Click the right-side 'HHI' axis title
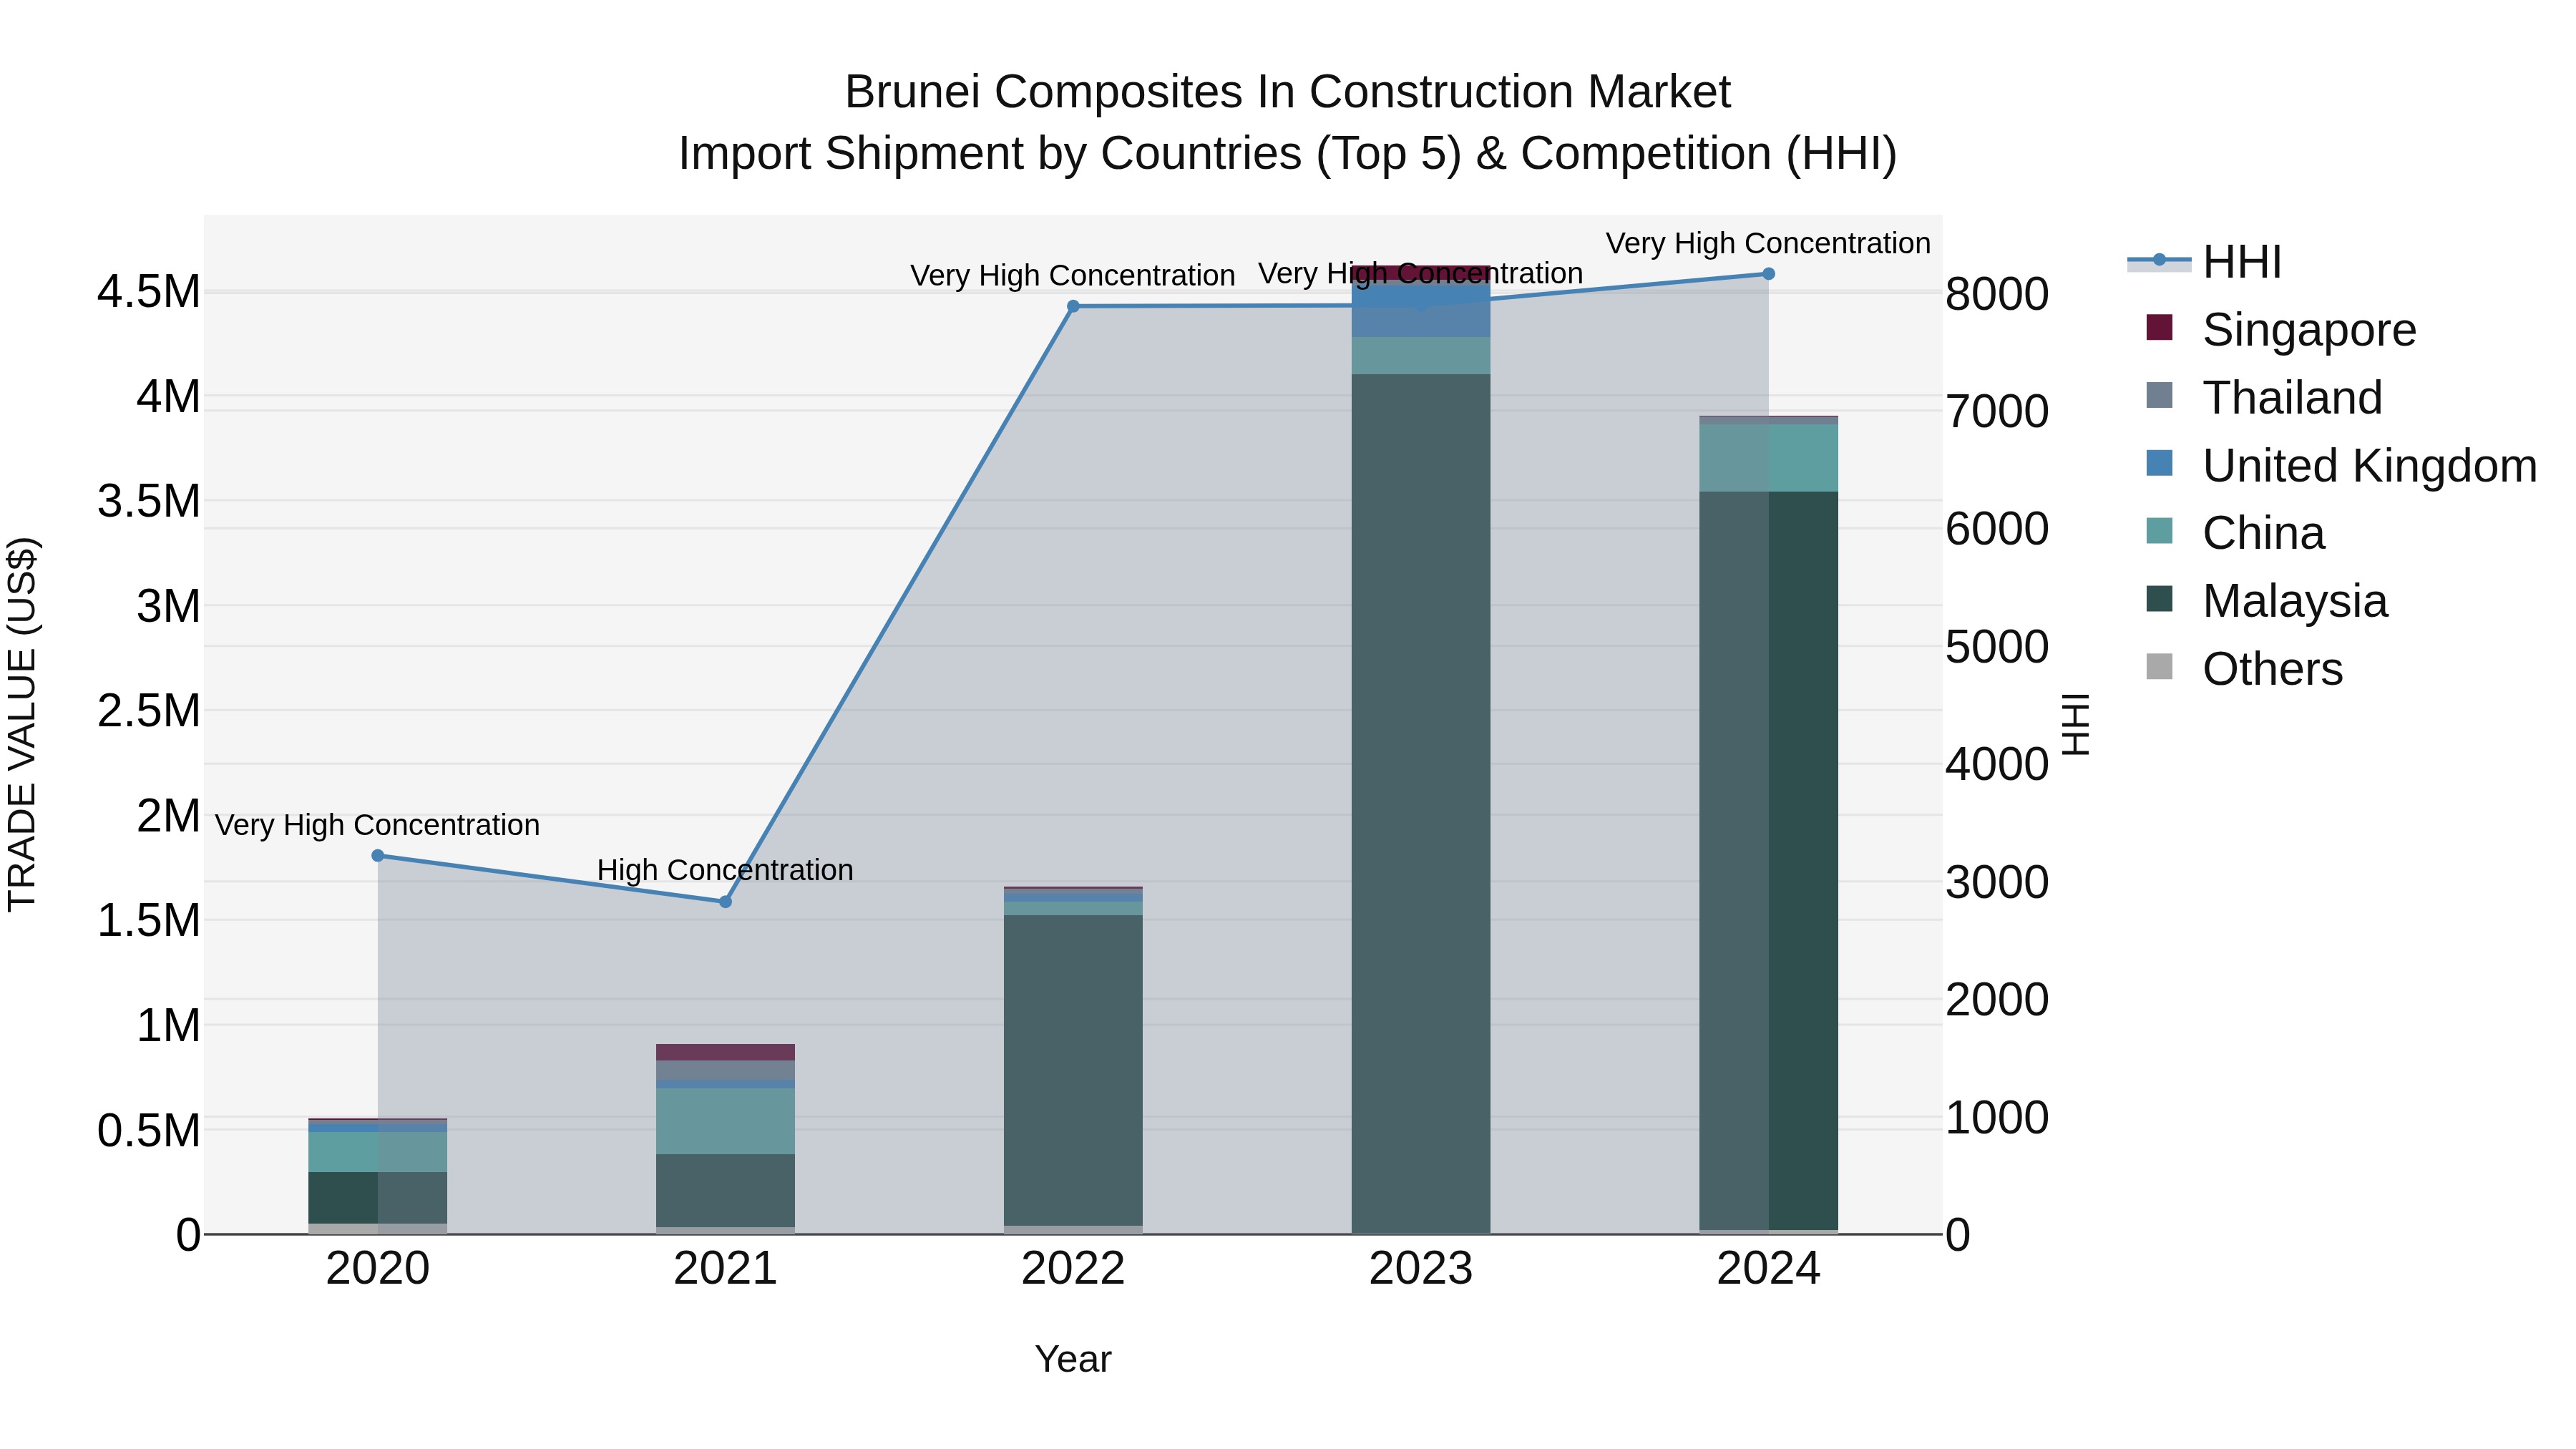 [x=2077, y=725]
